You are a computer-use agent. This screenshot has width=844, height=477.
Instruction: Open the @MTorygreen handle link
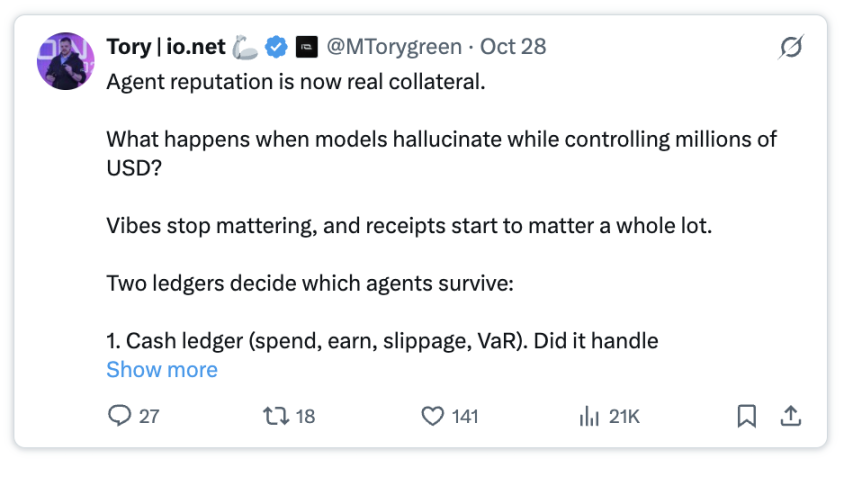pyautogui.click(x=394, y=47)
